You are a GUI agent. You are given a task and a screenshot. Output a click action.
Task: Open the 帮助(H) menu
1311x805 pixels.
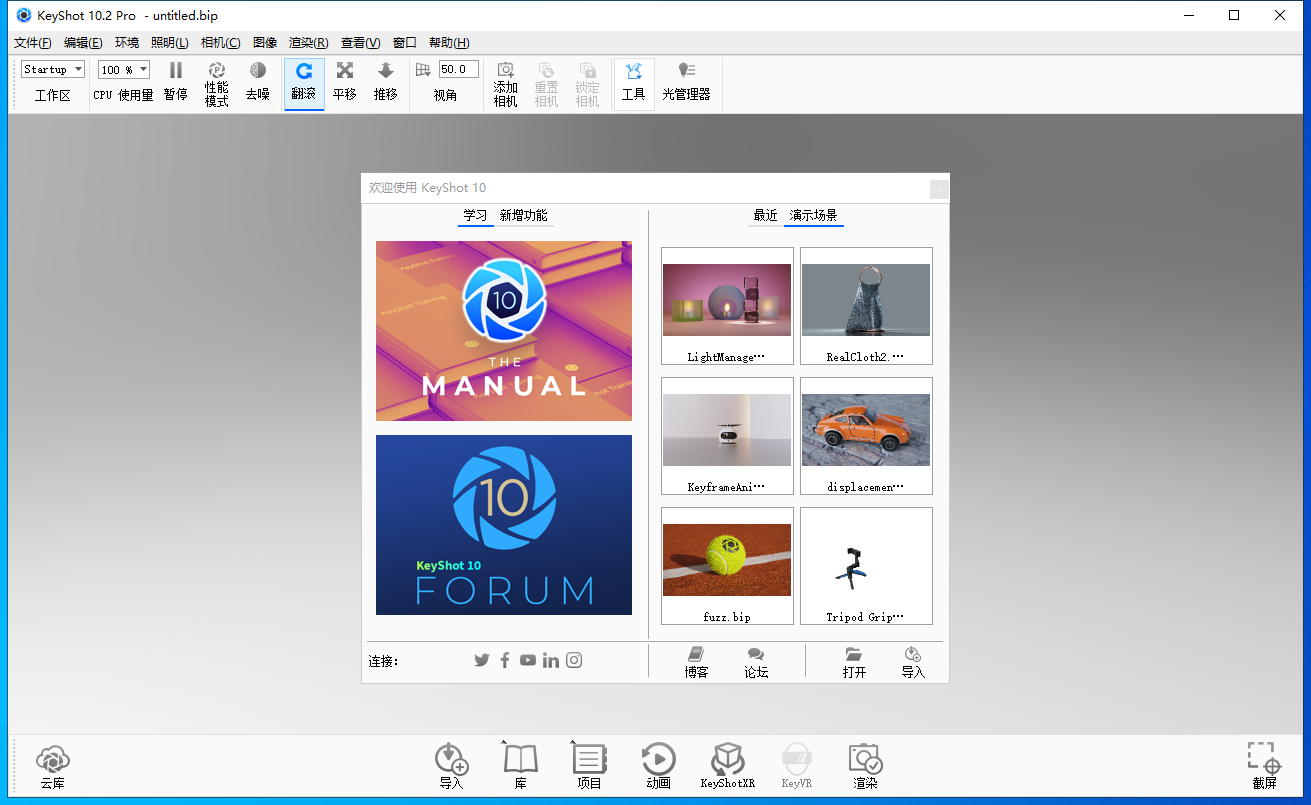tap(449, 43)
